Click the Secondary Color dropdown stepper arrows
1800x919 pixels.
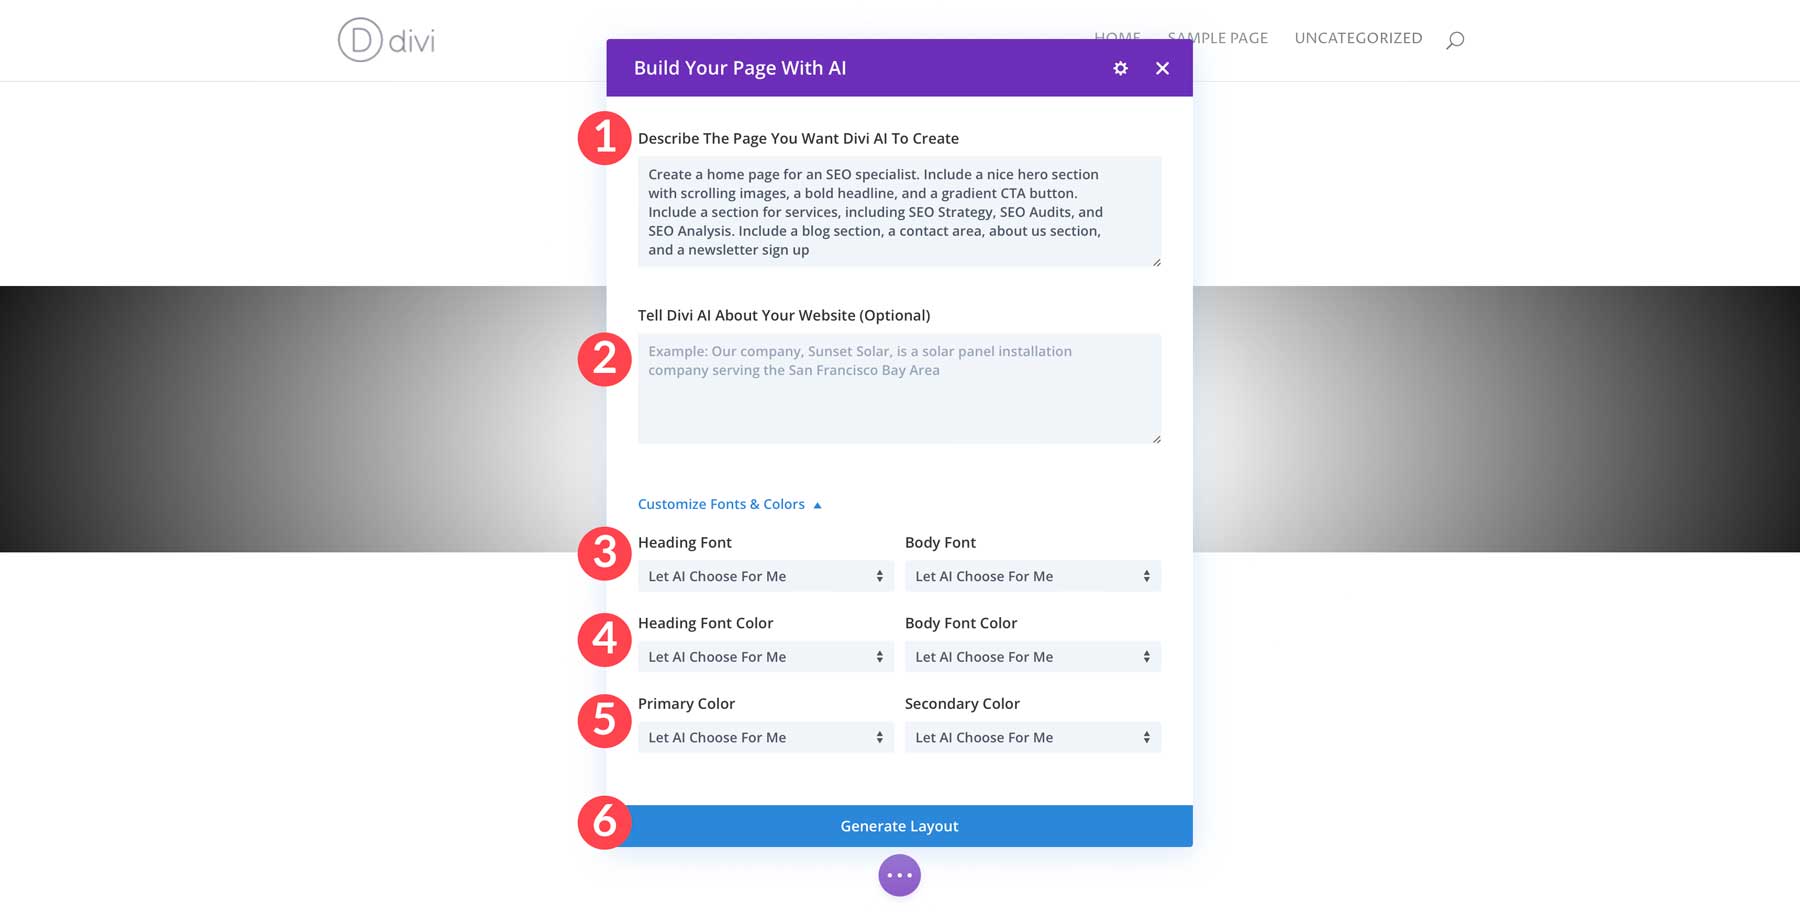[1146, 737]
